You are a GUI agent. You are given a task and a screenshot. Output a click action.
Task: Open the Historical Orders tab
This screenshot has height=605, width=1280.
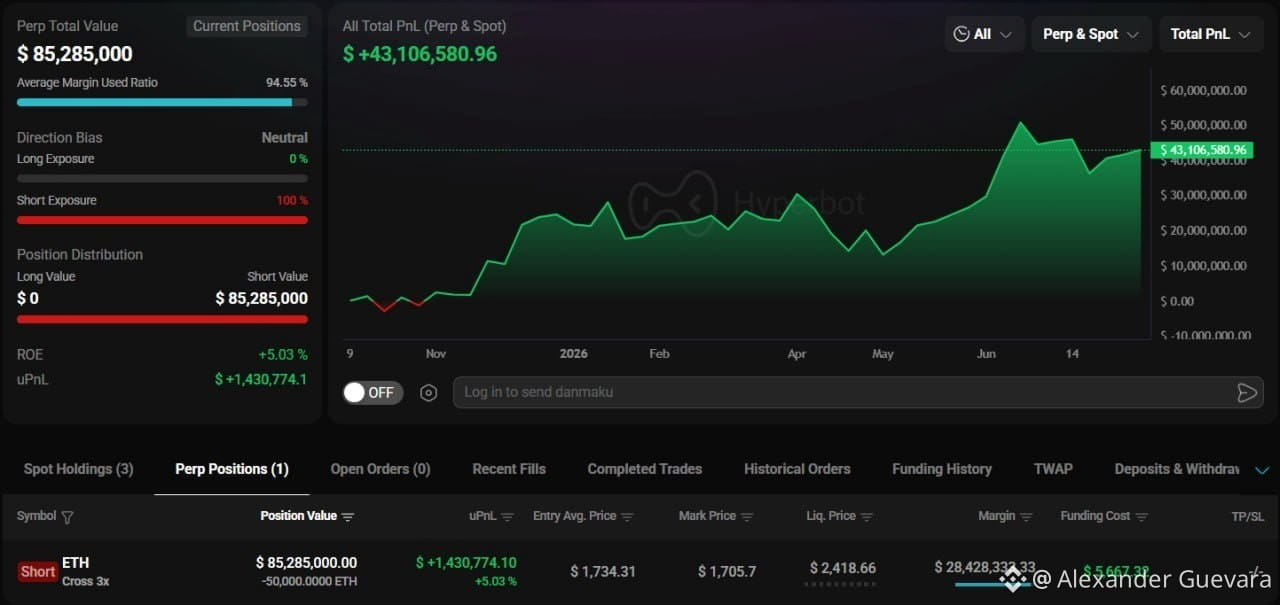coord(797,469)
